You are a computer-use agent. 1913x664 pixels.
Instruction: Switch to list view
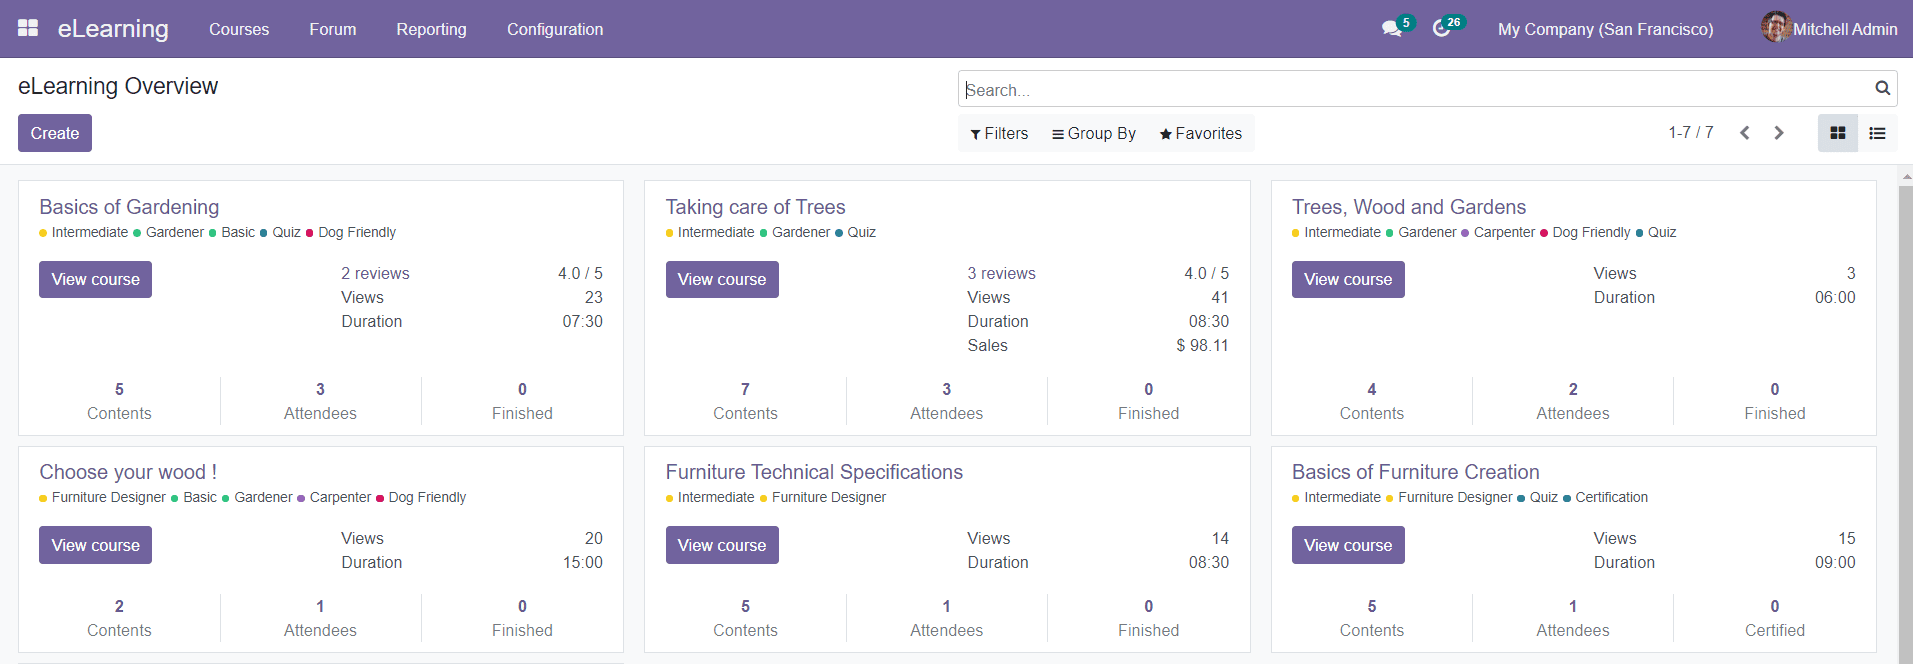(1877, 133)
